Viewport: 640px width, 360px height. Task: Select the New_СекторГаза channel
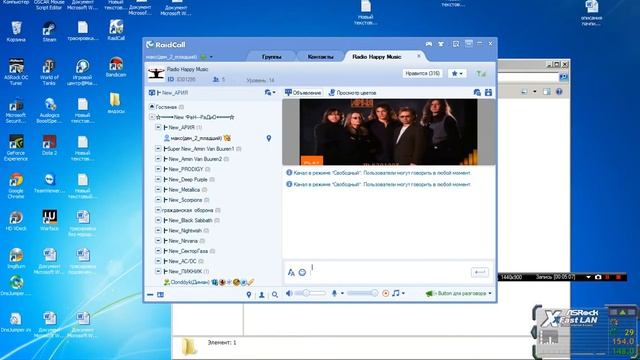(188, 251)
